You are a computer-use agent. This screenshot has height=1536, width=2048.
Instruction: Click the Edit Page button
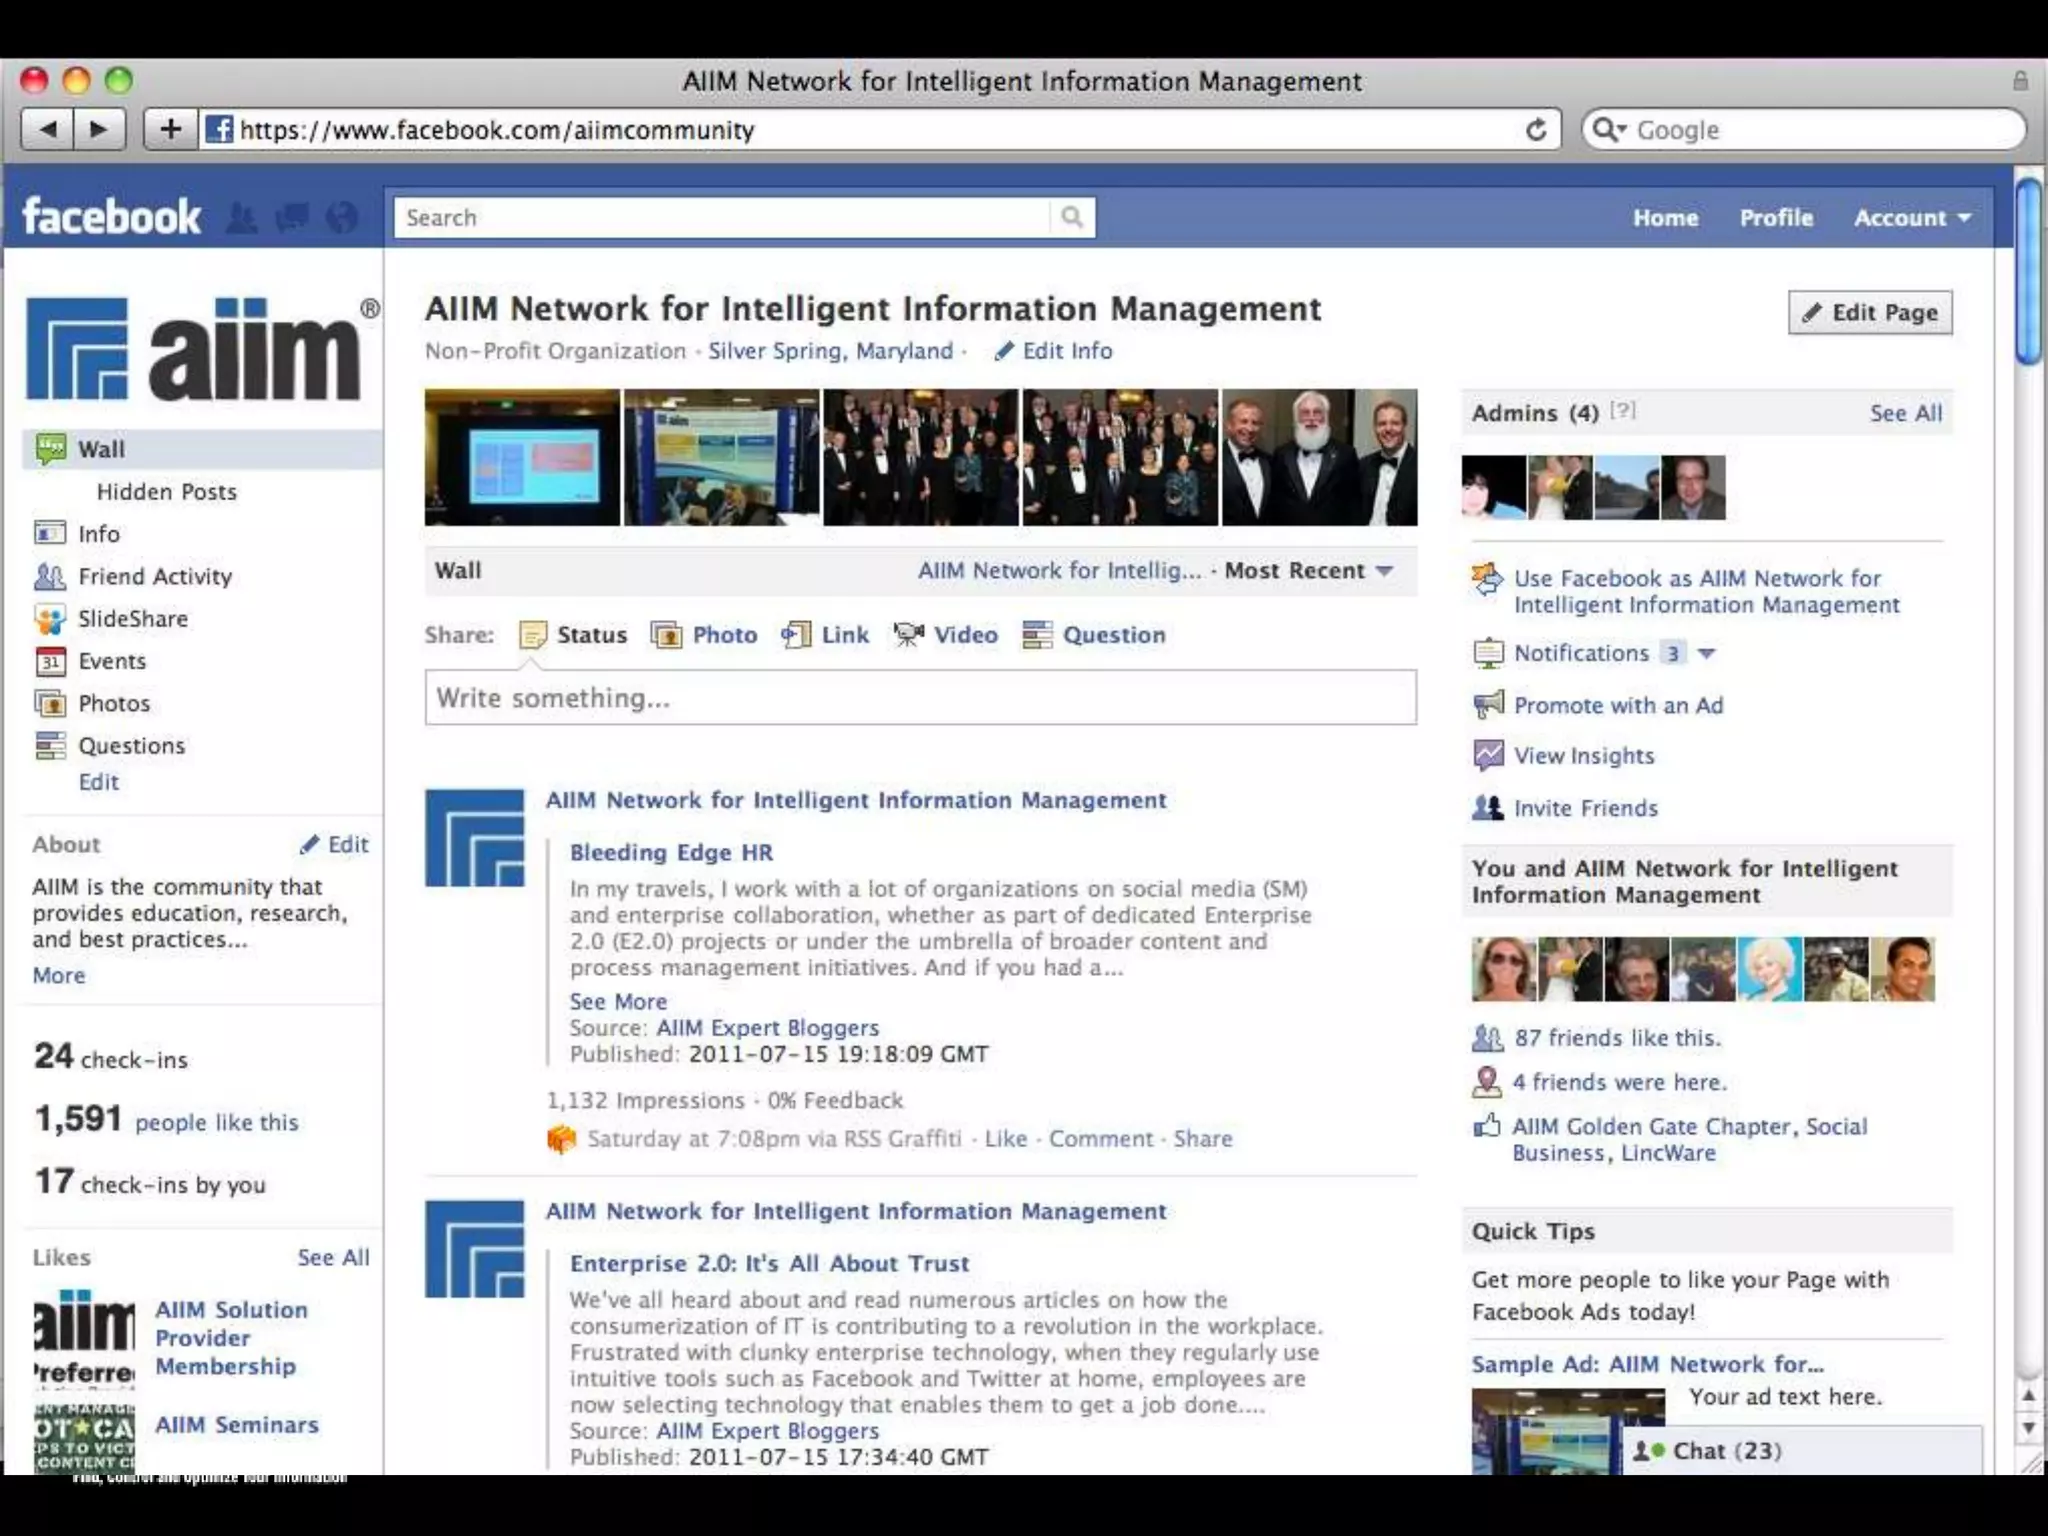1870,313
